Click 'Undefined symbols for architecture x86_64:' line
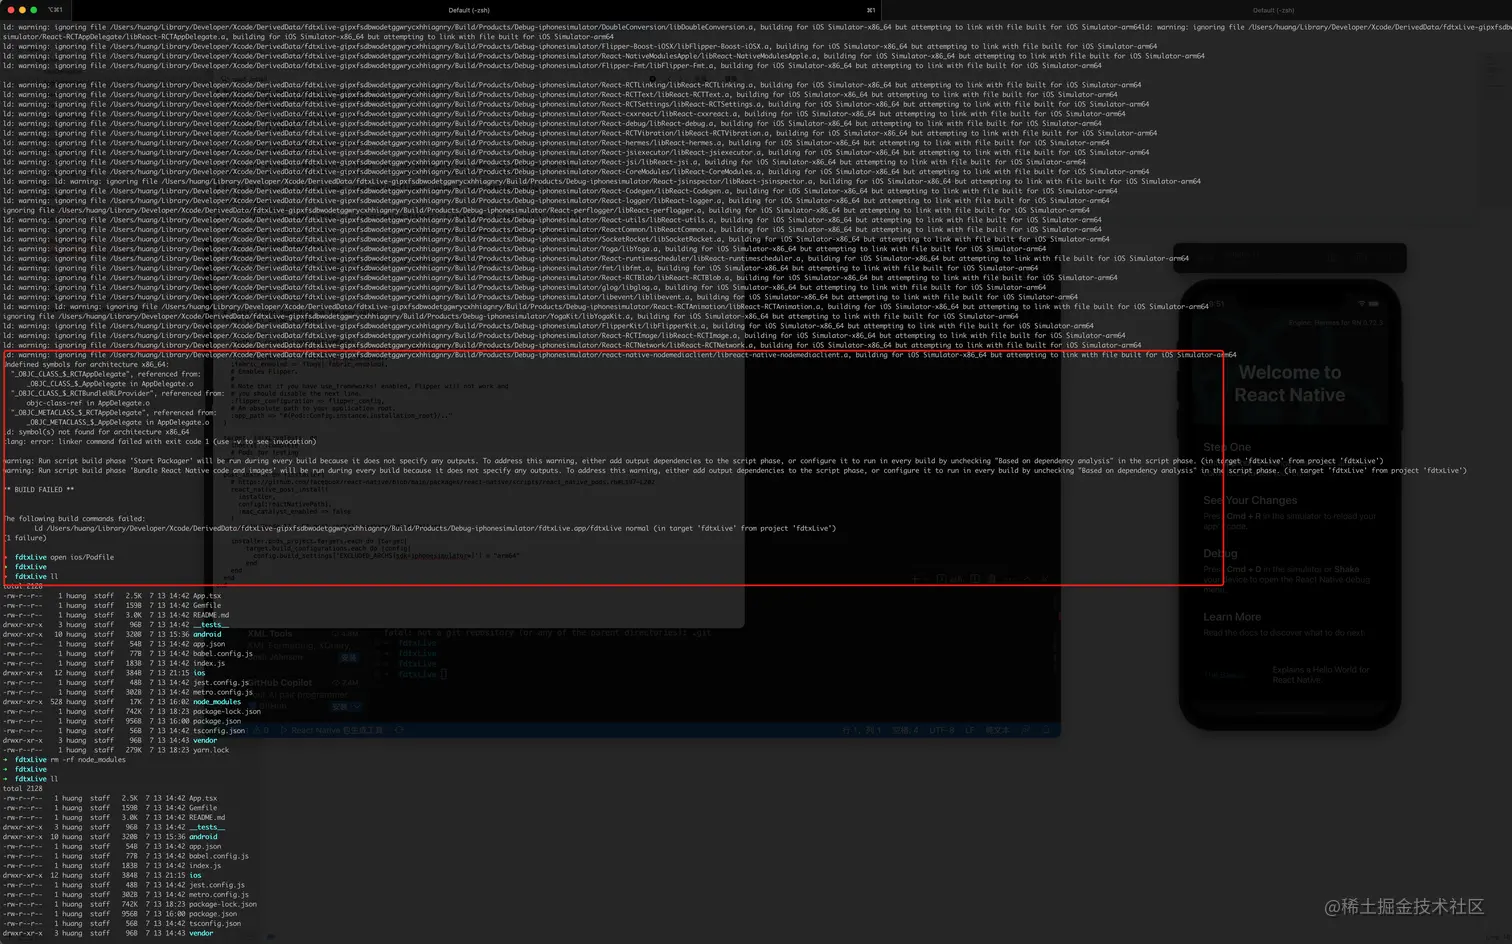This screenshot has width=1512, height=944. [86, 365]
